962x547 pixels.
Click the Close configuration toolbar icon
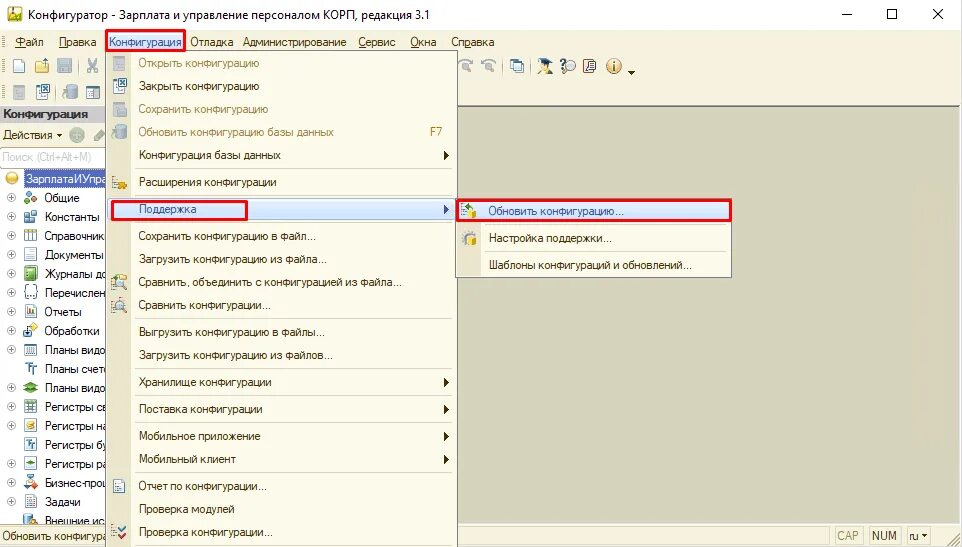click(x=42, y=92)
